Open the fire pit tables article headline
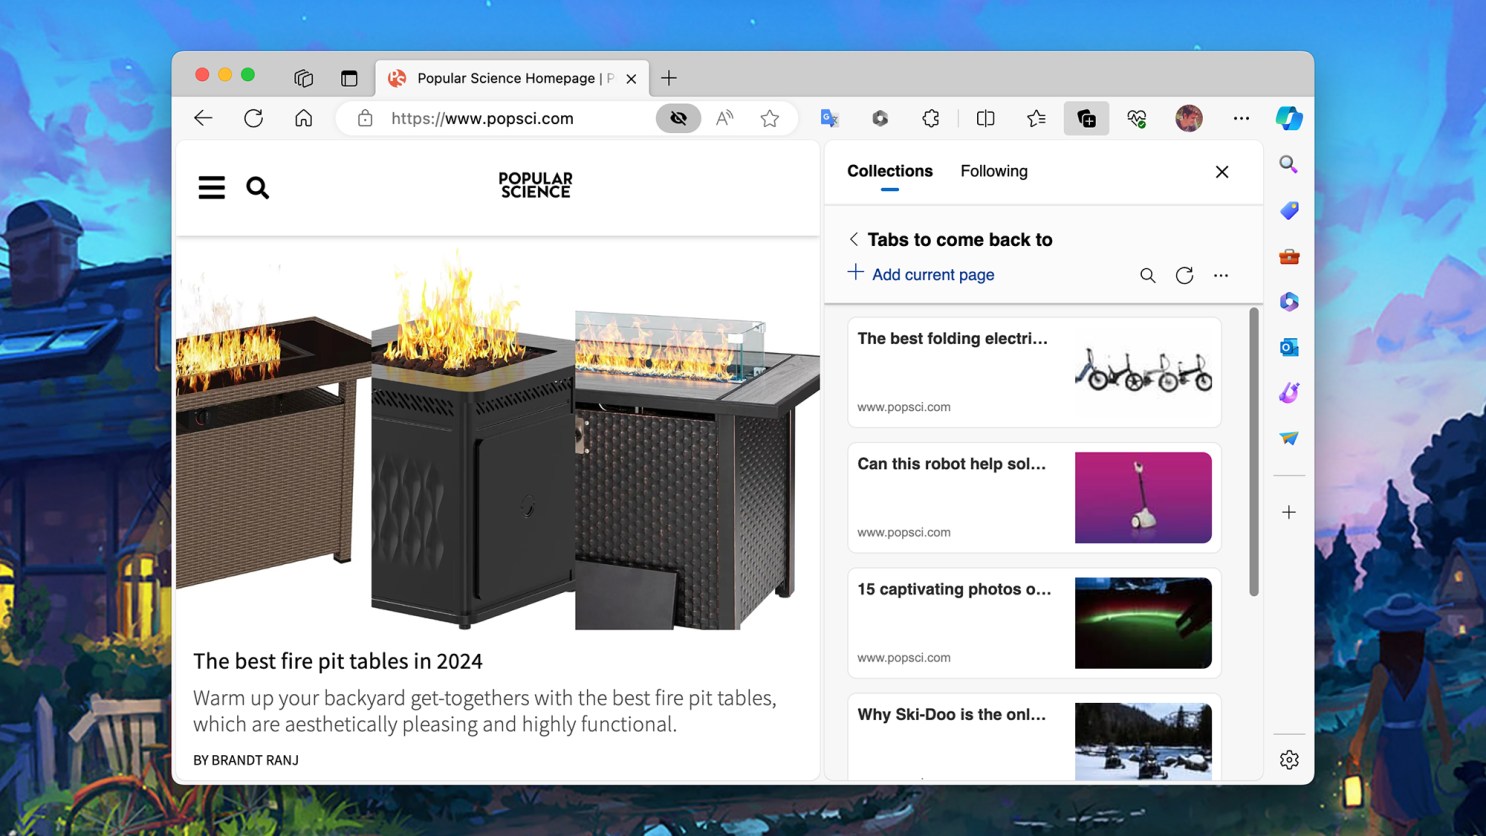1486x836 pixels. pyautogui.click(x=337, y=661)
